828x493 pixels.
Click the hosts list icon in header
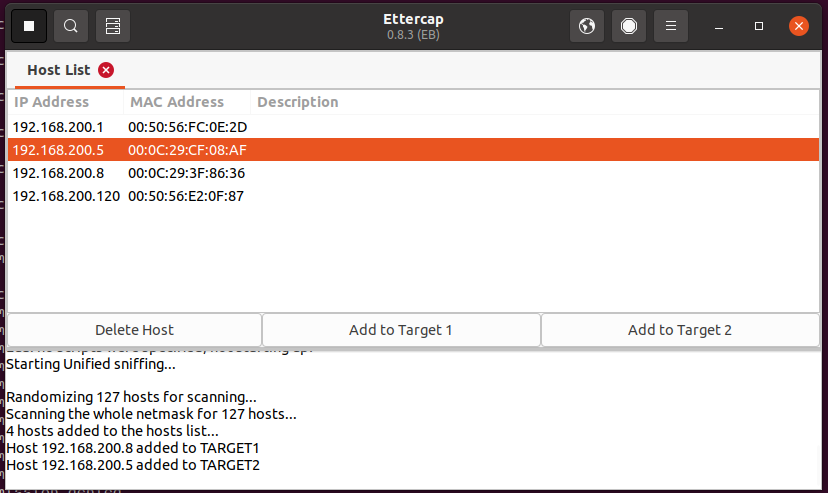113,26
